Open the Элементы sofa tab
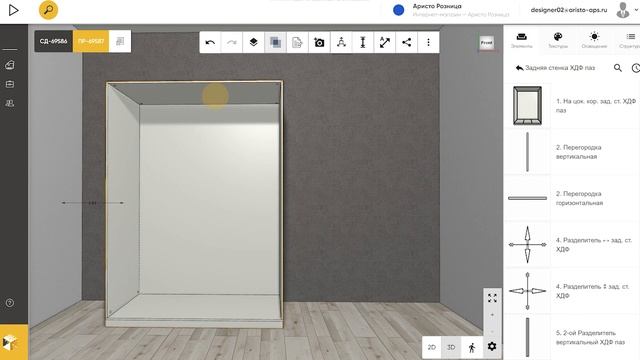This screenshot has width=640, height=360. pyautogui.click(x=522, y=40)
